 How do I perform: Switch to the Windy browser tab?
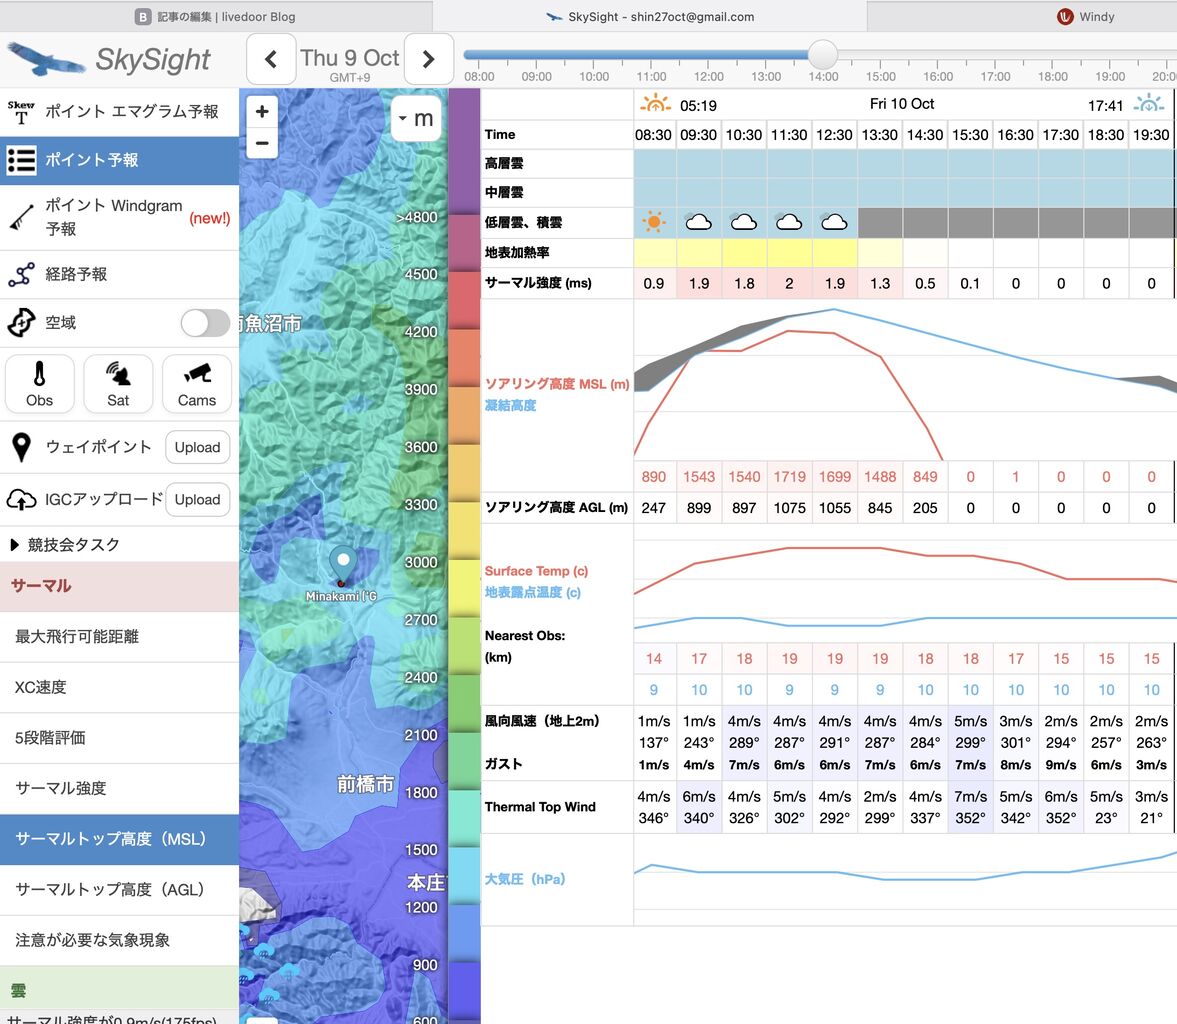pyautogui.click(x=1086, y=17)
